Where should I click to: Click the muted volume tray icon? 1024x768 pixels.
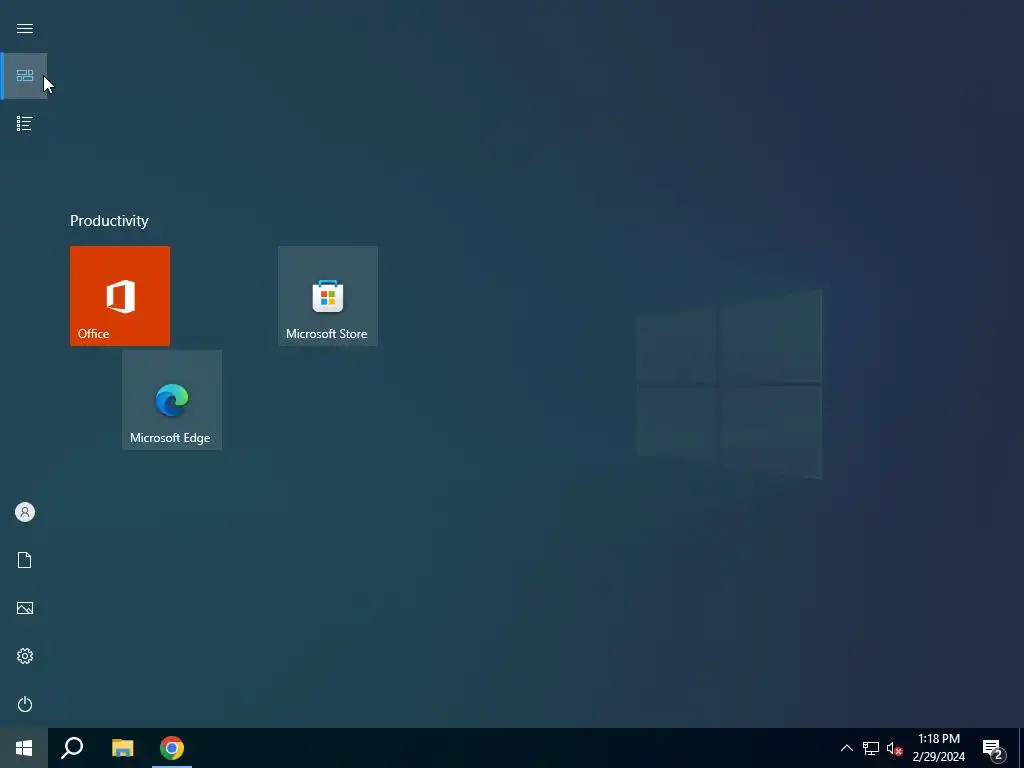click(893, 748)
